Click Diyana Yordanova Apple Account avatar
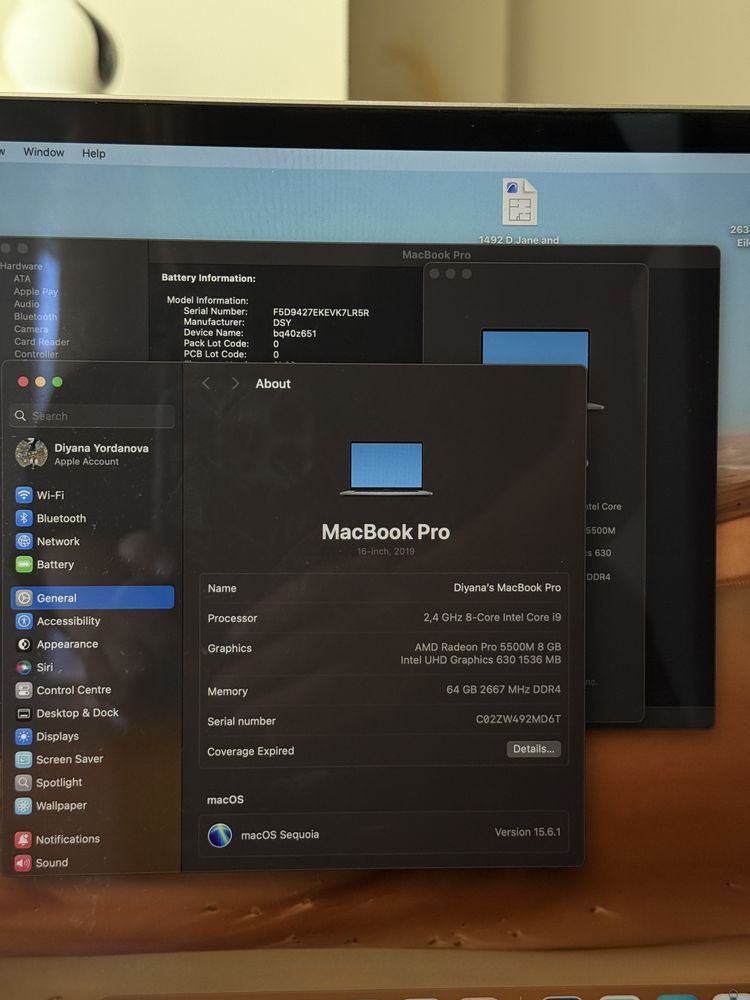750x1000 pixels. [31, 453]
